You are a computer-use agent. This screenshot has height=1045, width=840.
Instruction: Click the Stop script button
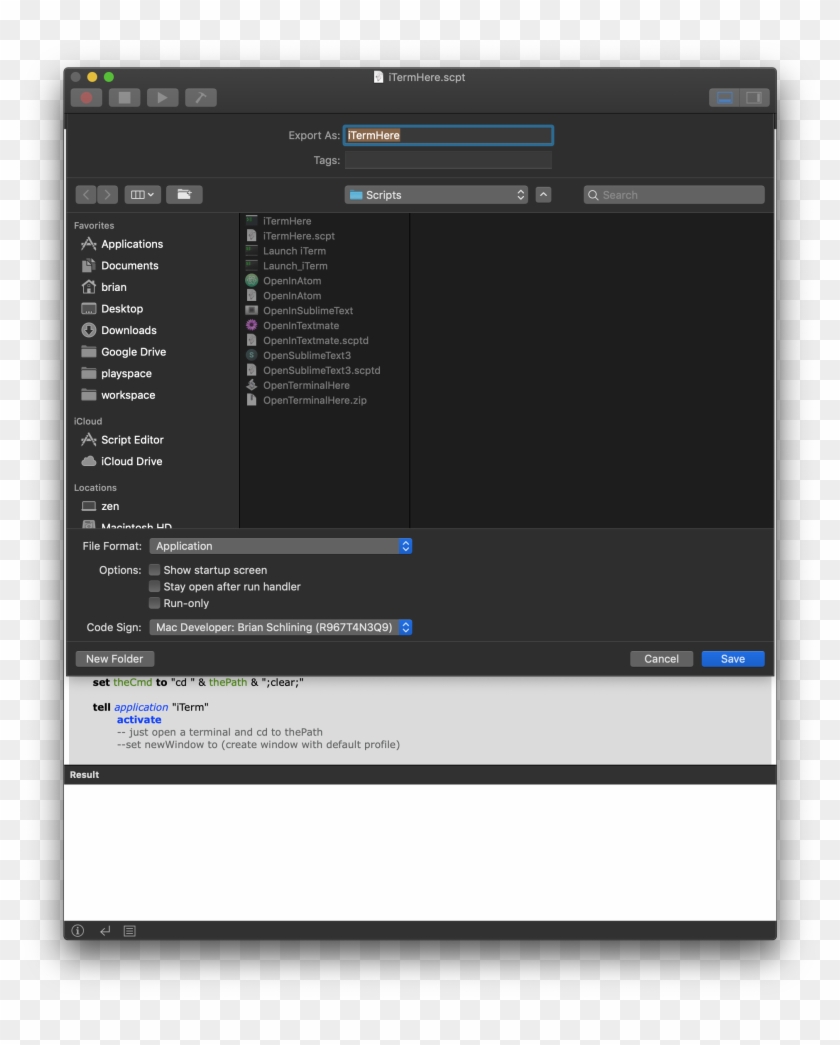[124, 97]
